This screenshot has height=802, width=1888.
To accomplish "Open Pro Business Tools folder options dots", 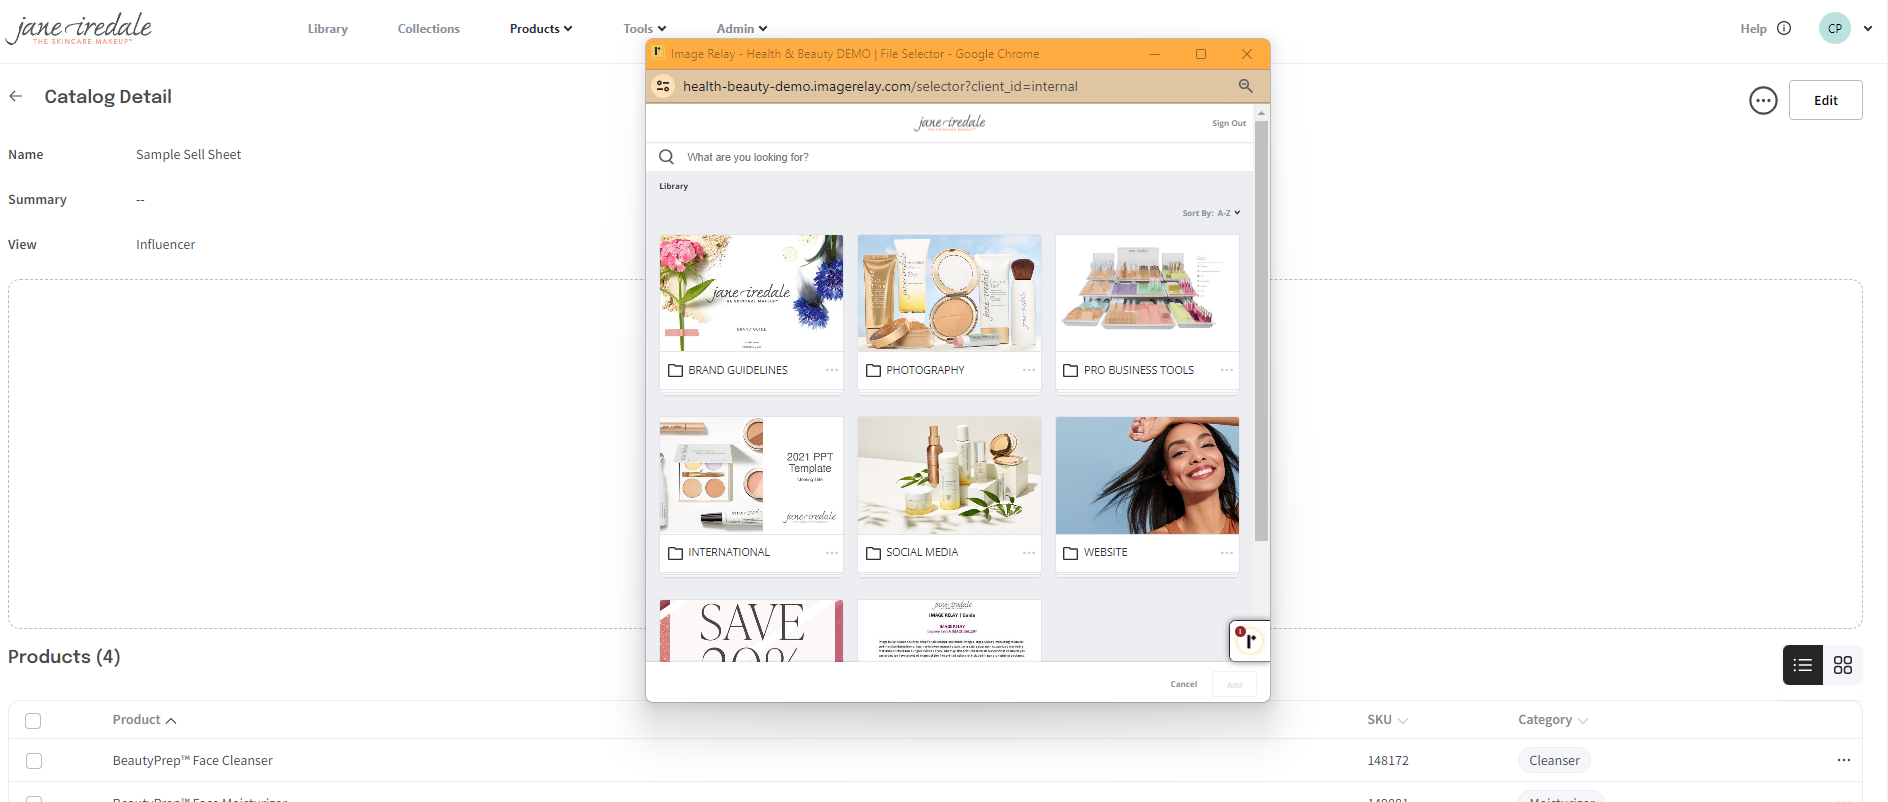I will pyautogui.click(x=1227, y=370).
